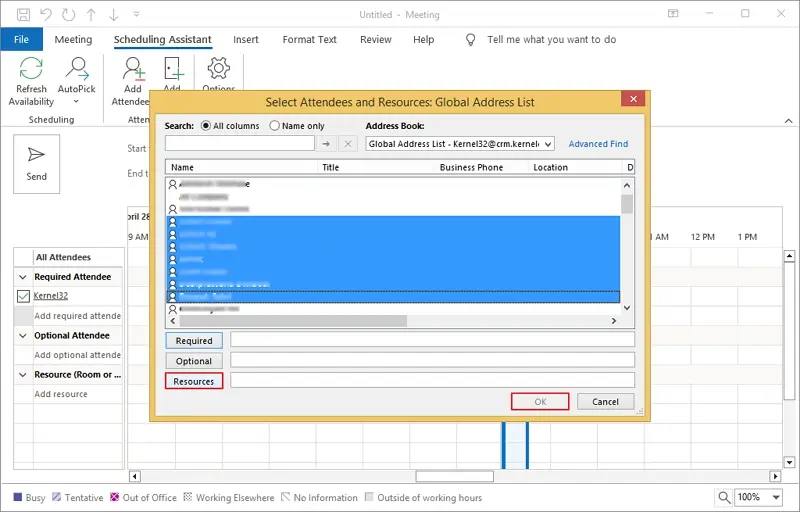
Task: Click the Resources button
Action: click(194, 381)
